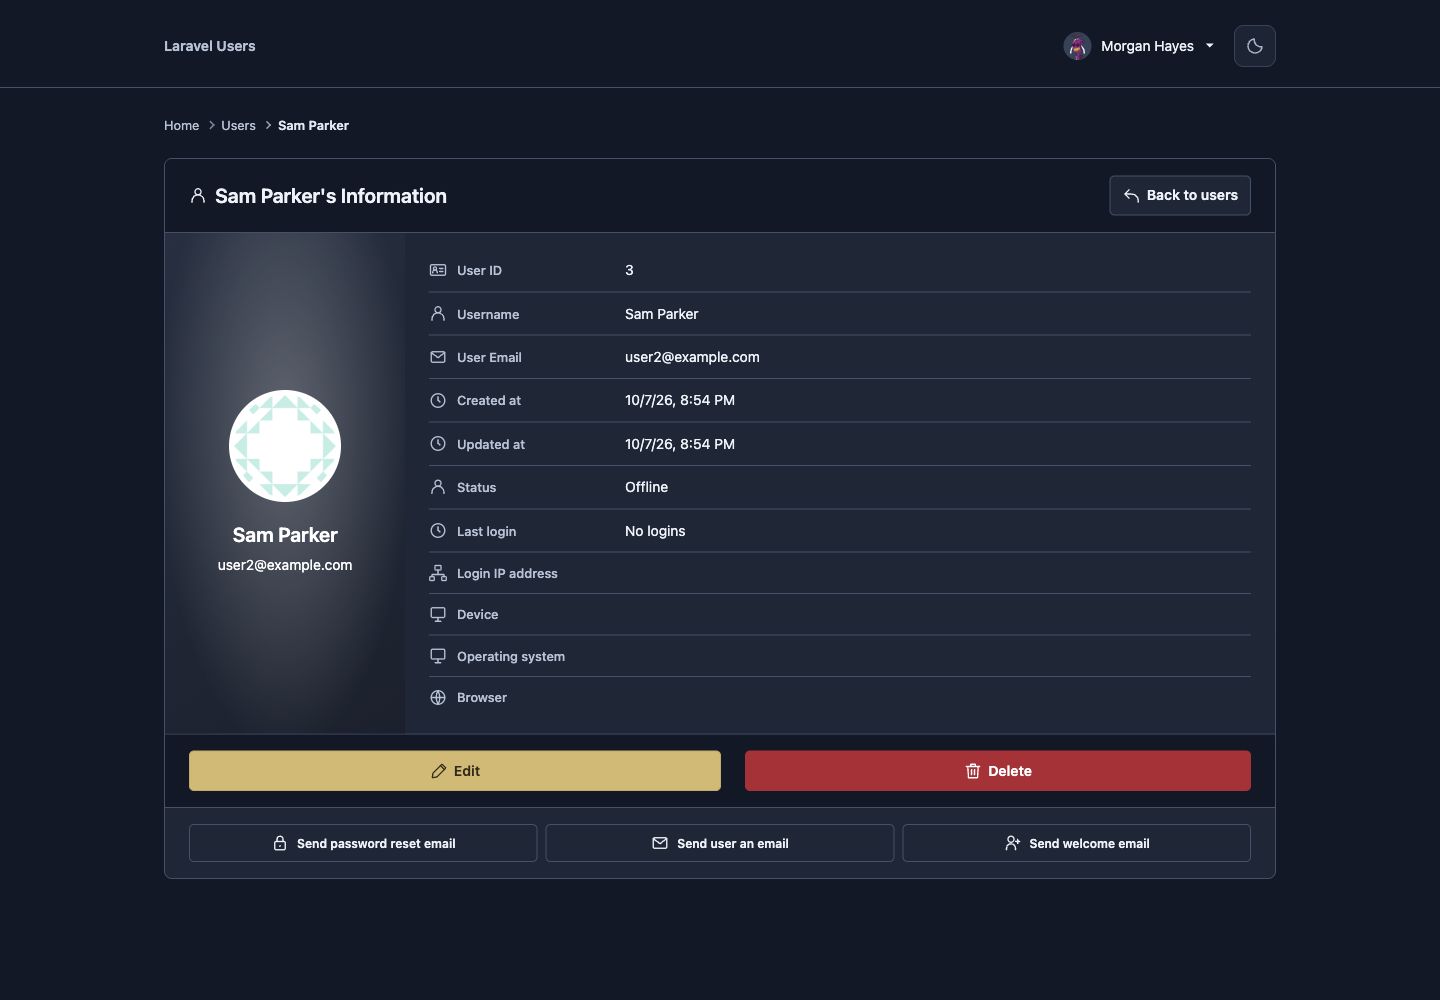This screenshot has height=1000, width=1440.
Task: Click the user icon beside Sam Parker's Information
Action: (x=198, y=196)
